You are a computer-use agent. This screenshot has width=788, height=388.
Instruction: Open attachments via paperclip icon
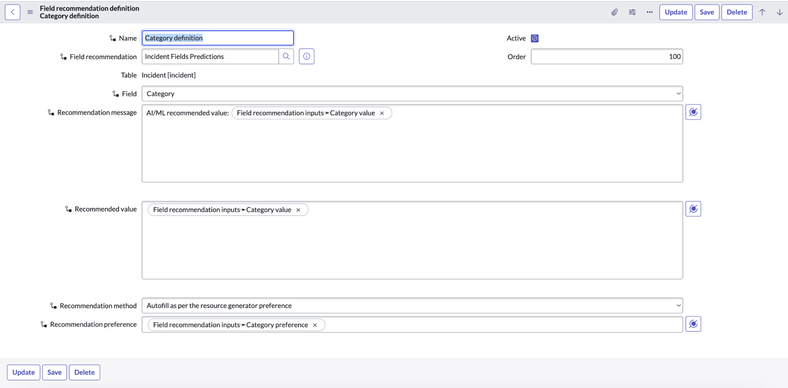[x=614, y=12]
